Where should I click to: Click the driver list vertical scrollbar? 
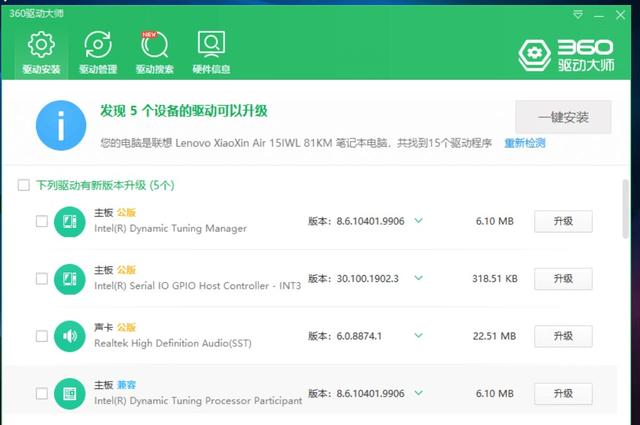click(x=625, y=209)
